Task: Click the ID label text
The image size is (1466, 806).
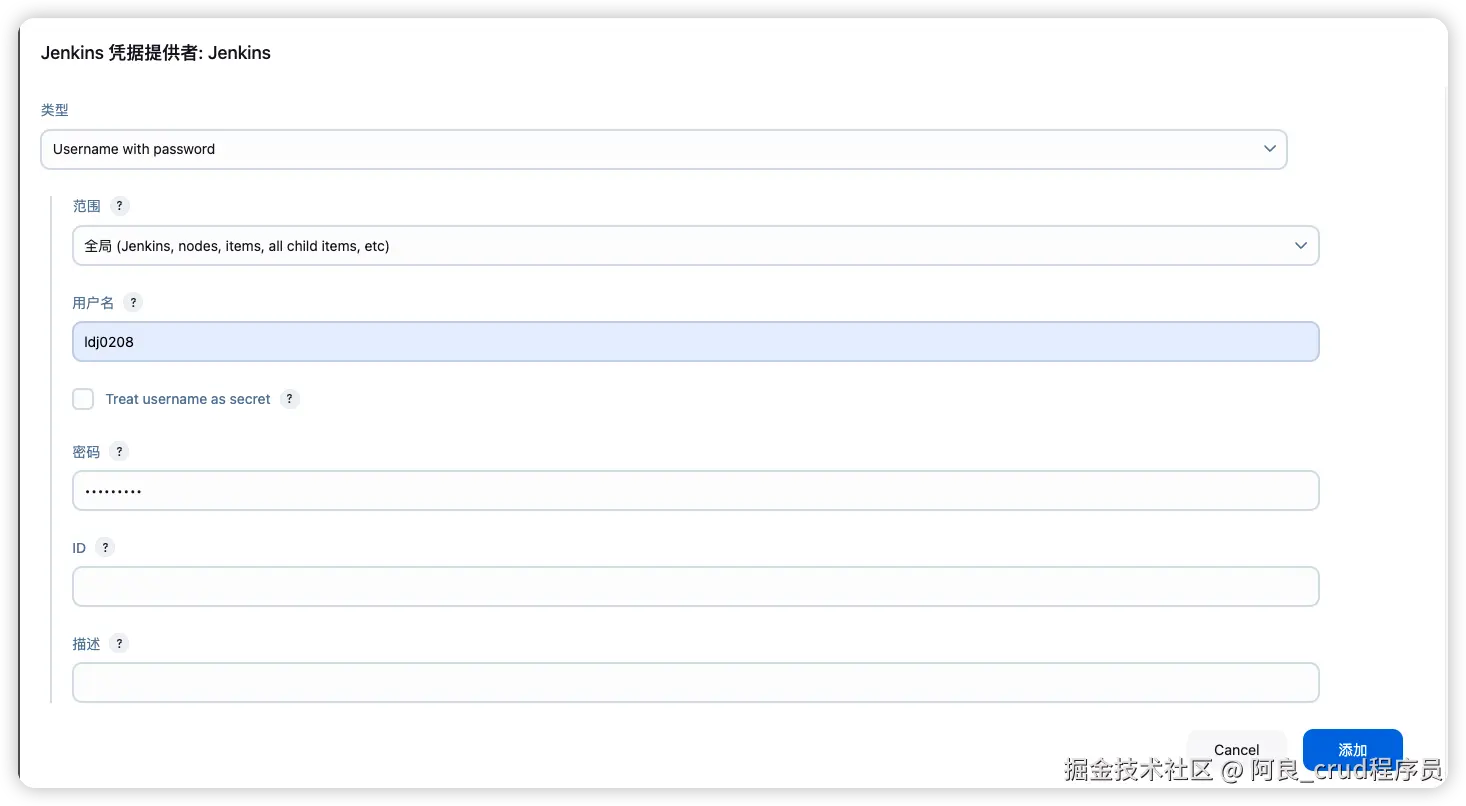Action: 80,548
